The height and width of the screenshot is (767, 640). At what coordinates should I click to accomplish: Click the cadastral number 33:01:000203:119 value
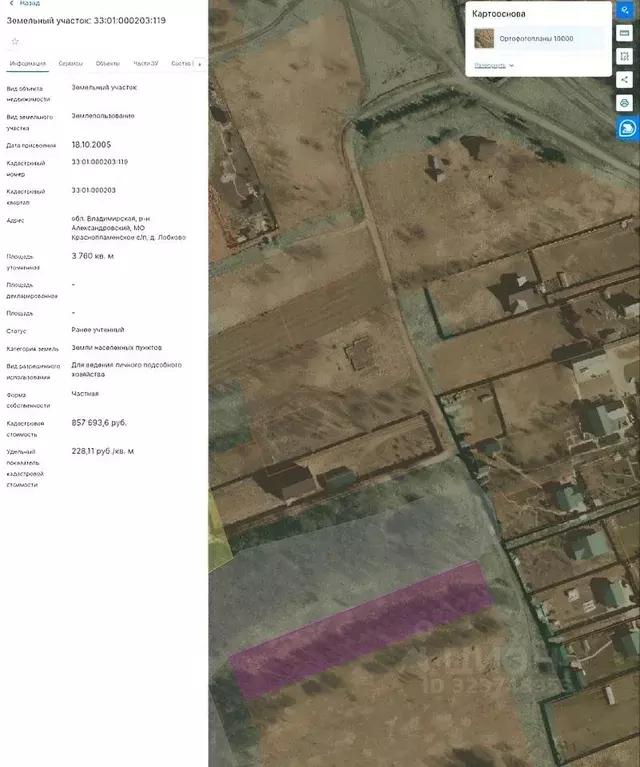(x=100, y=161)
